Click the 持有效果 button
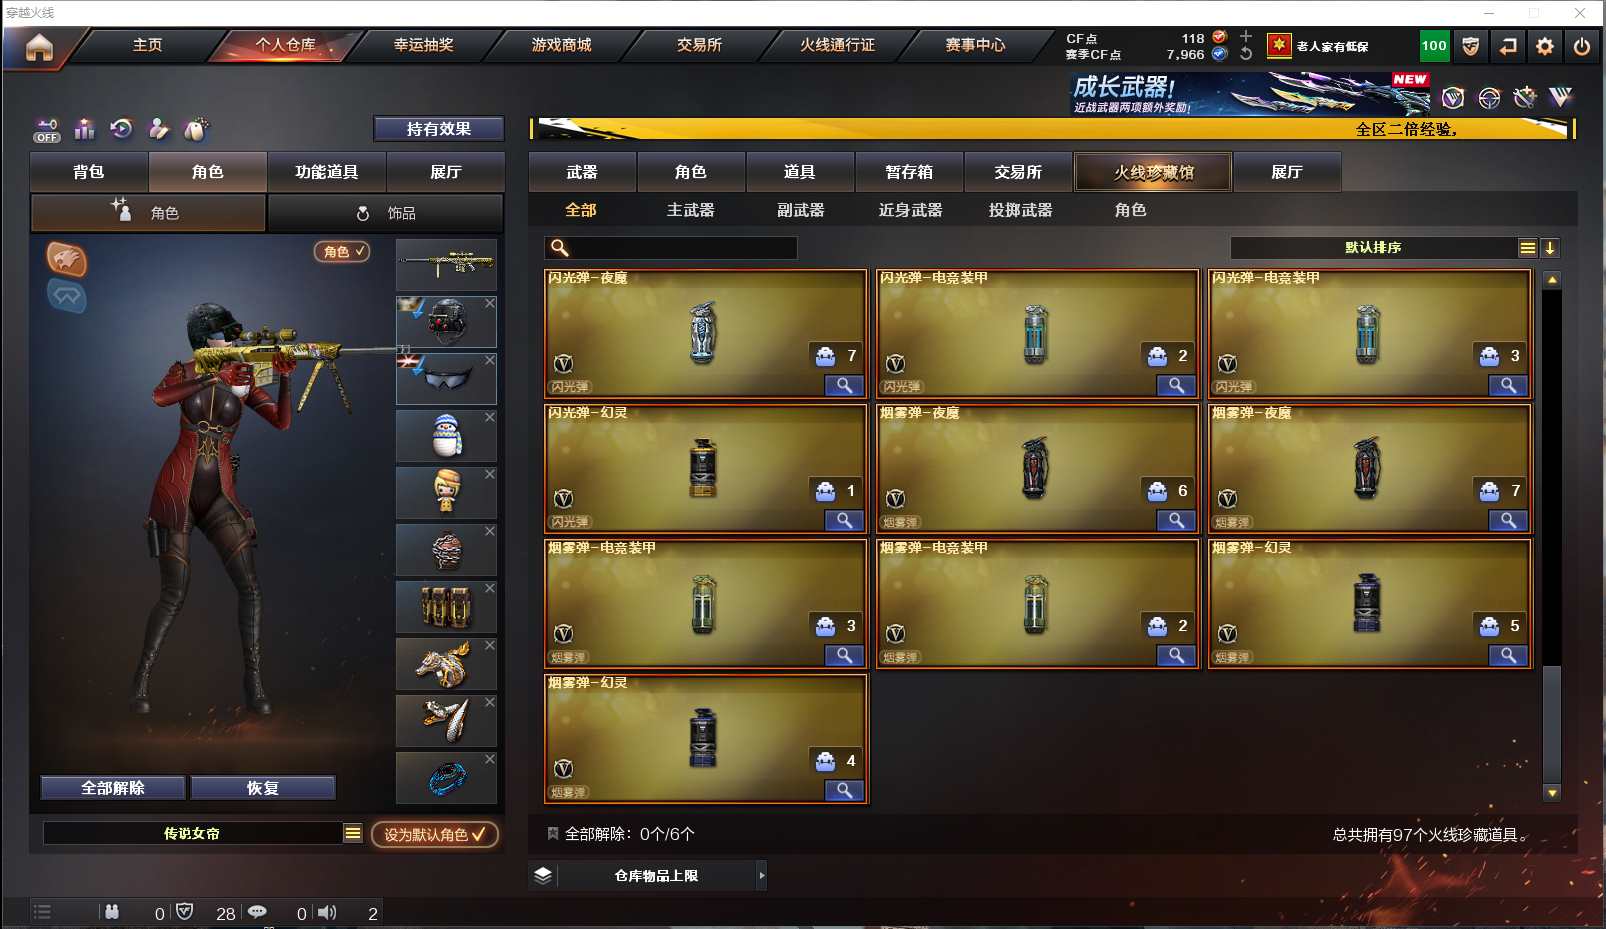The width and height of the screenshot is (1606, 929). (438, 129)
